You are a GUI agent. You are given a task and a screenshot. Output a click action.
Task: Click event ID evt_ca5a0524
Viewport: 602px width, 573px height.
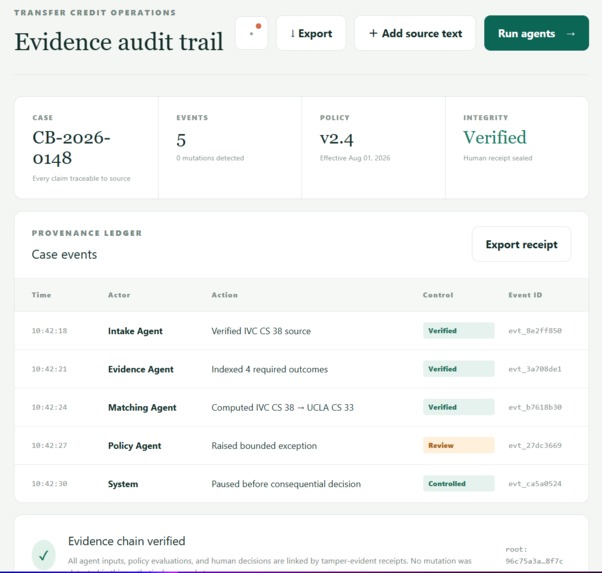535,484
